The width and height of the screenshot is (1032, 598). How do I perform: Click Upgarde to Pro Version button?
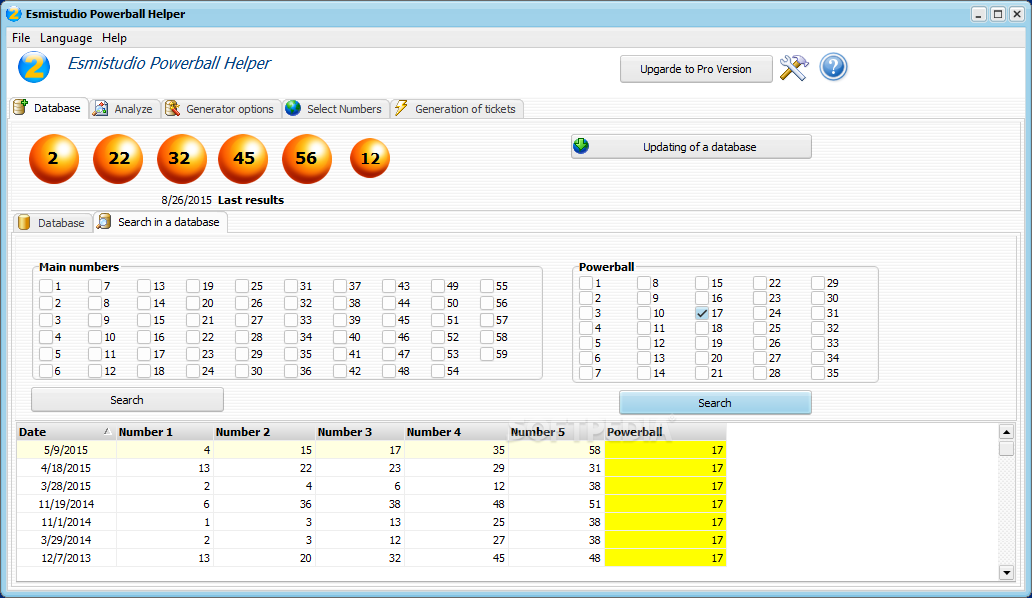[x=696, y=69]
